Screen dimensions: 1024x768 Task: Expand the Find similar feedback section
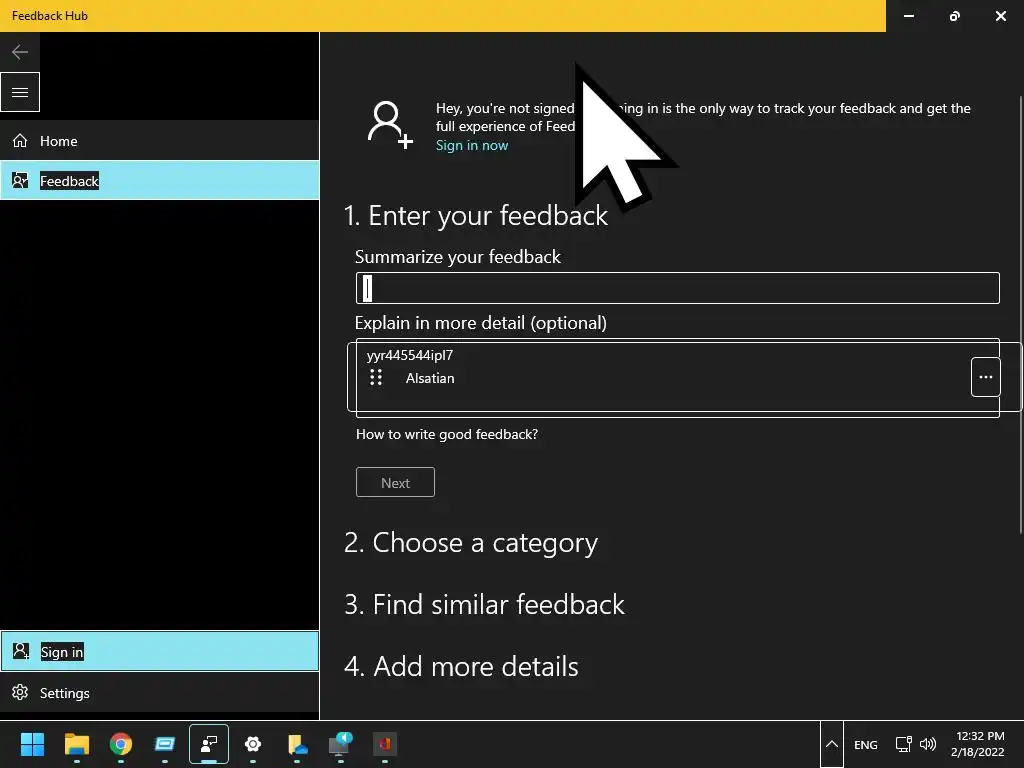click(x=484, y=604)
